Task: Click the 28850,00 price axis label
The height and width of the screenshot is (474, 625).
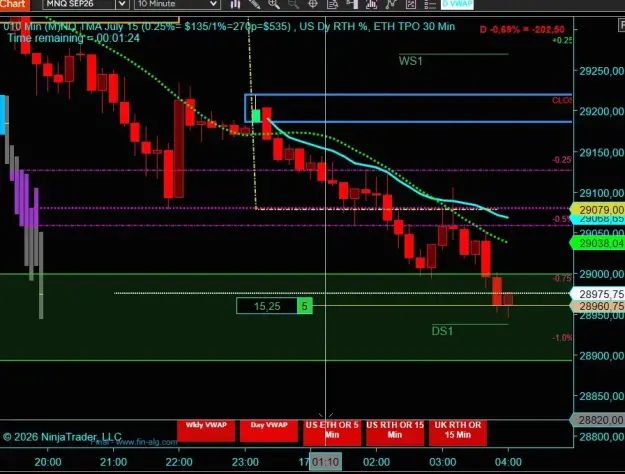Action: [x=601, y=396]
